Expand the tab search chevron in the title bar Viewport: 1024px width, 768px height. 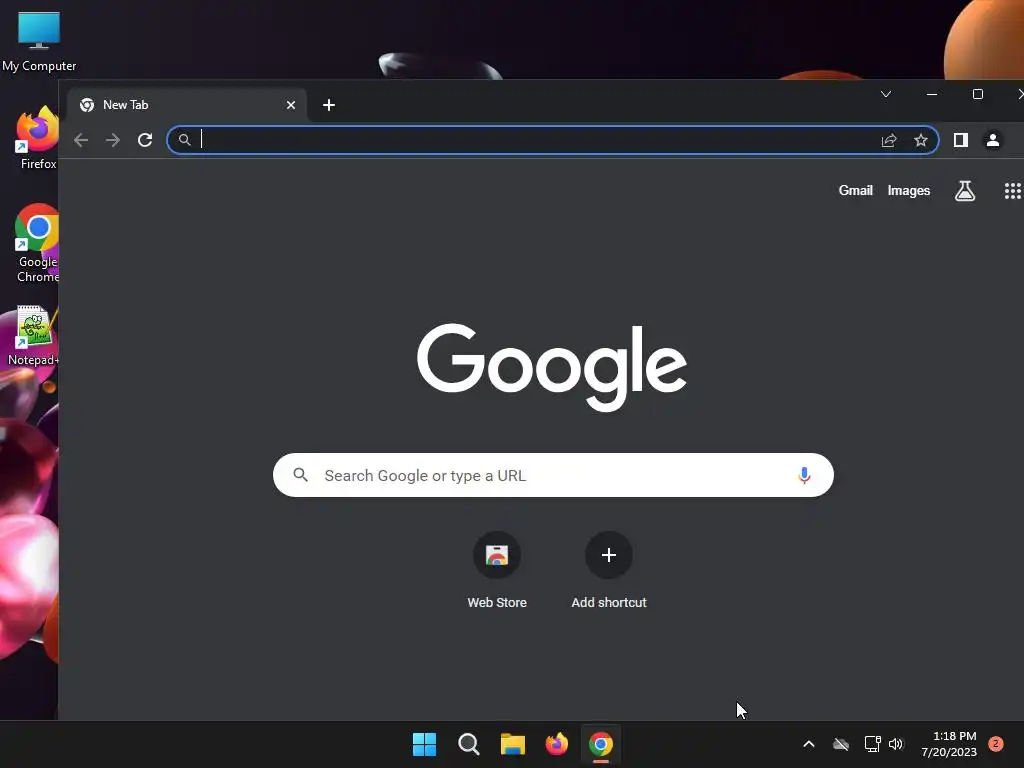[886, 94]
